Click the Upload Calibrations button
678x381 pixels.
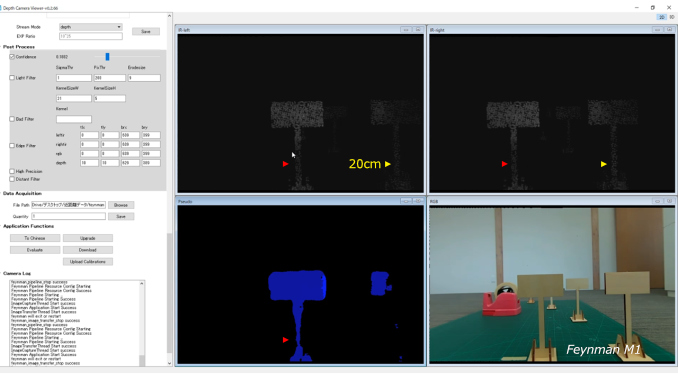[88, 262]
